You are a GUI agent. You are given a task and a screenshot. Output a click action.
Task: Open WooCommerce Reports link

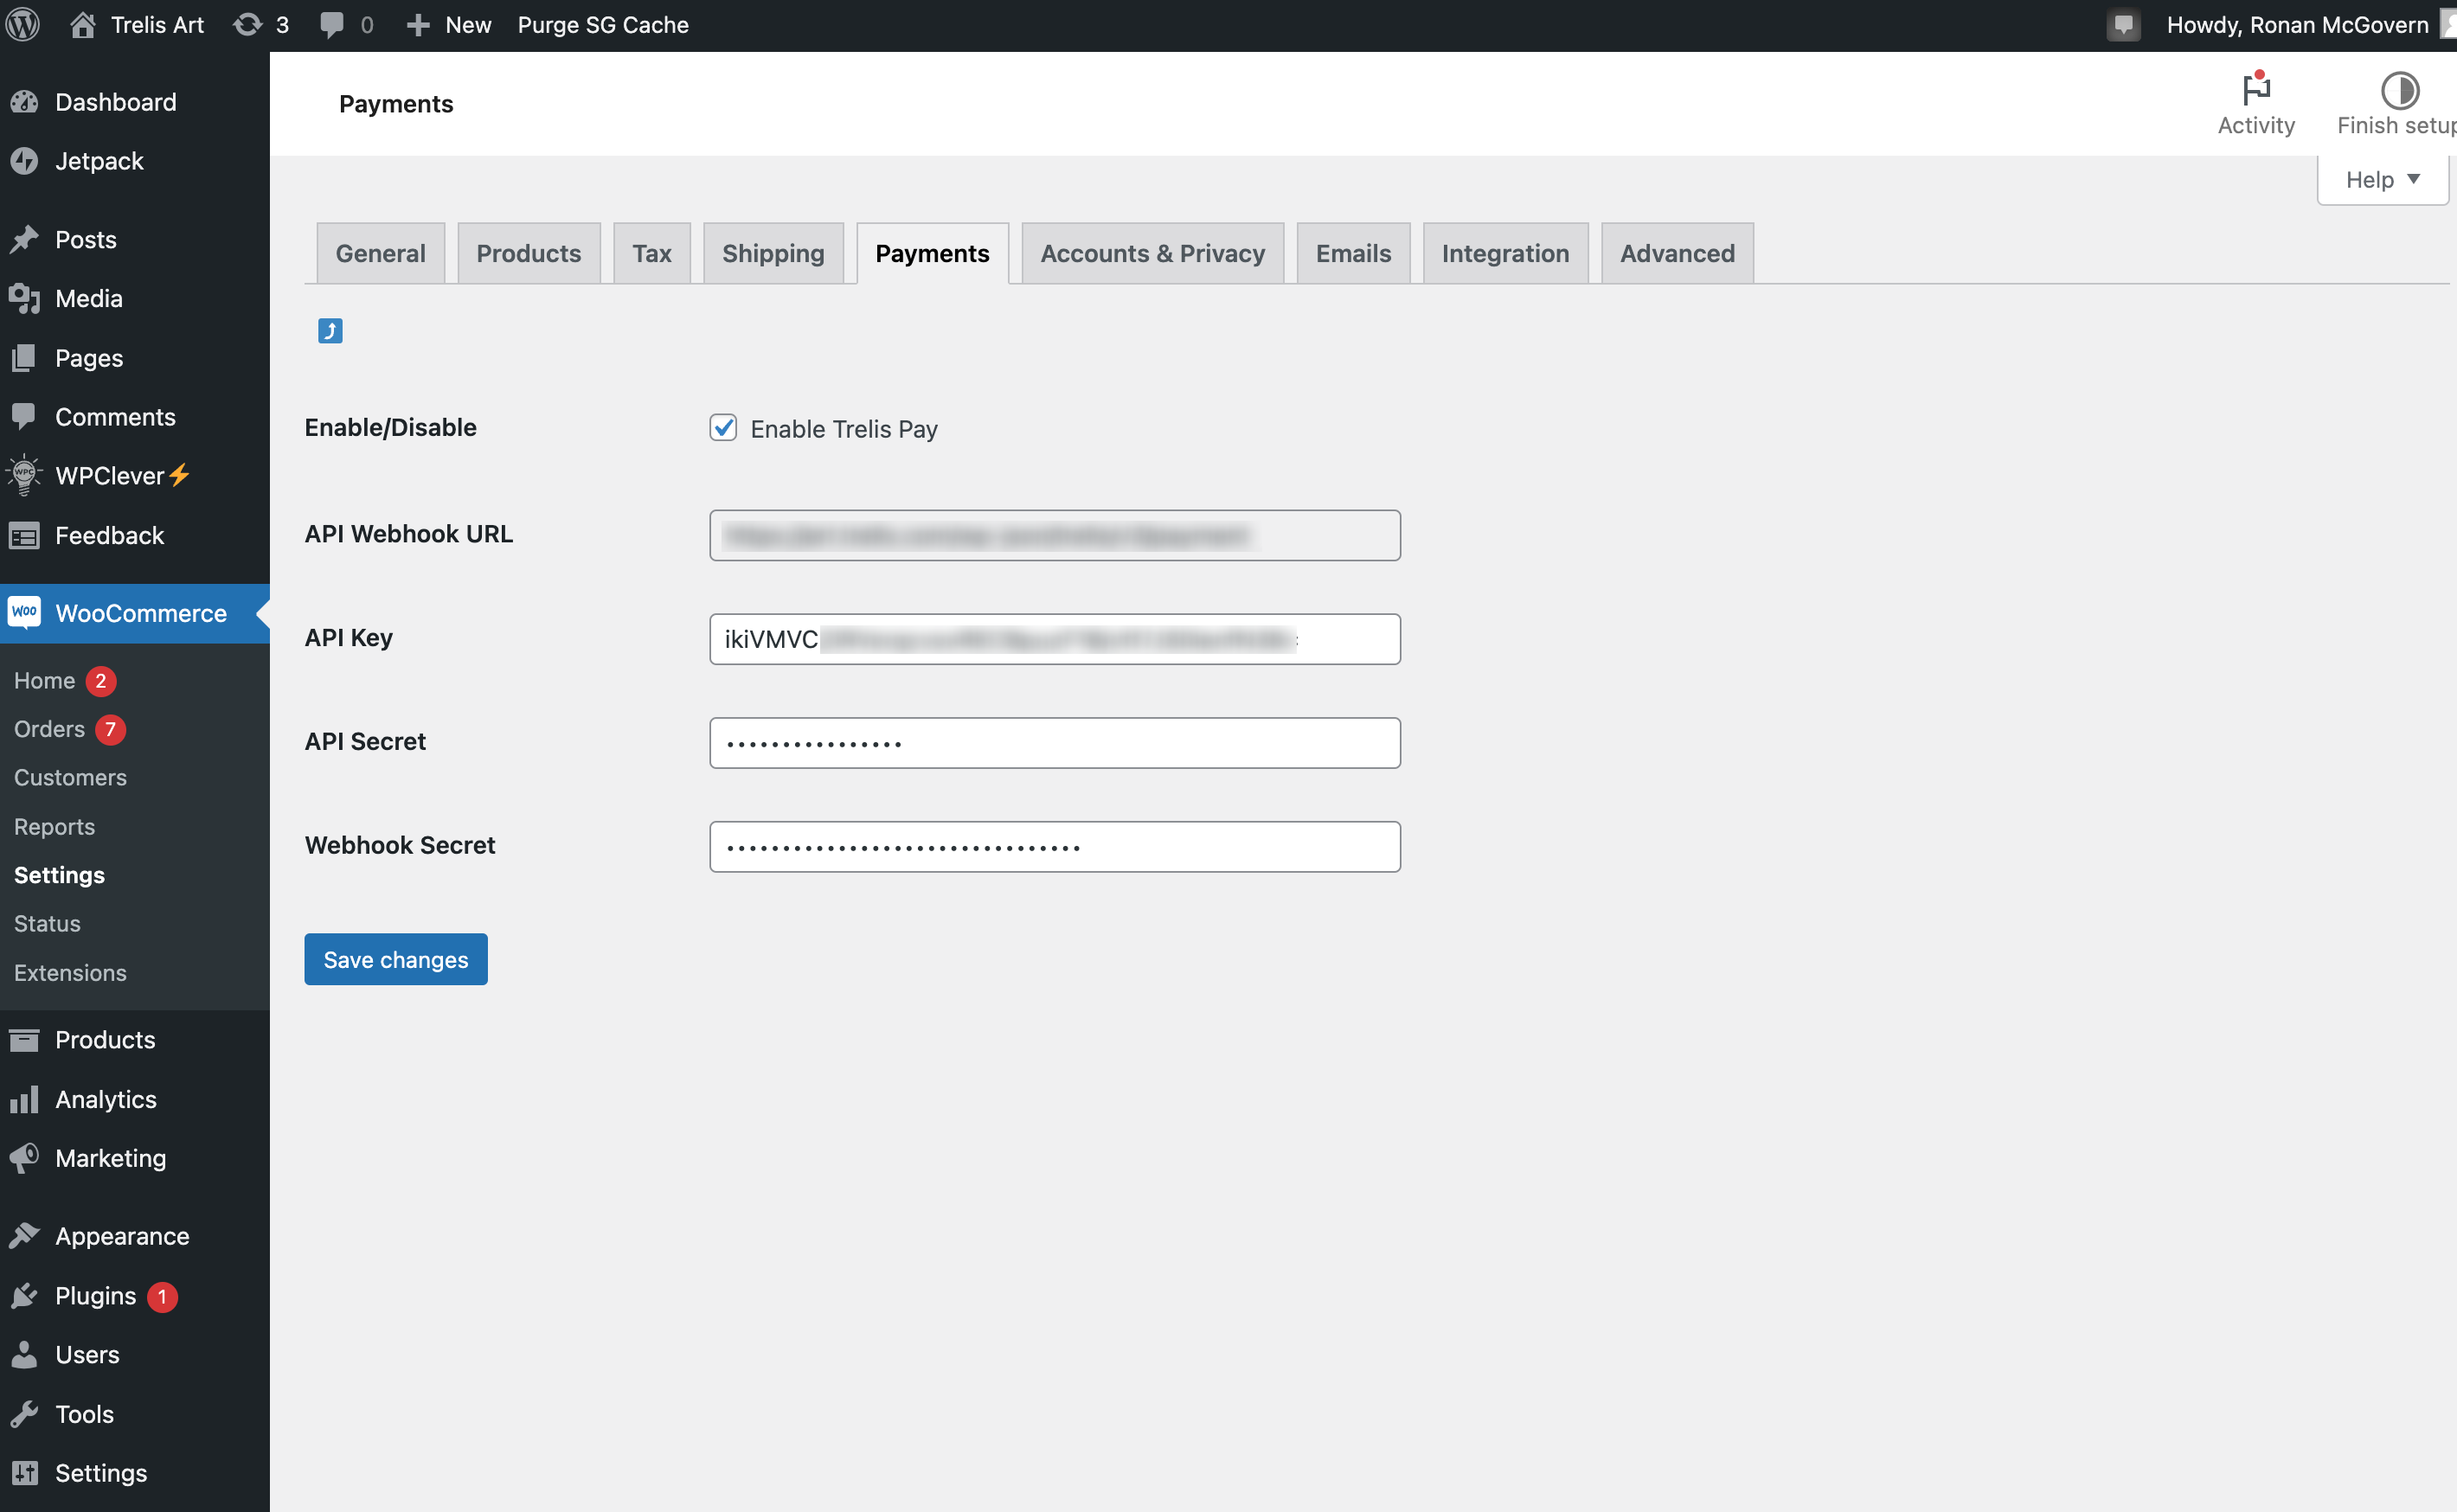click(x=54, y=827)
